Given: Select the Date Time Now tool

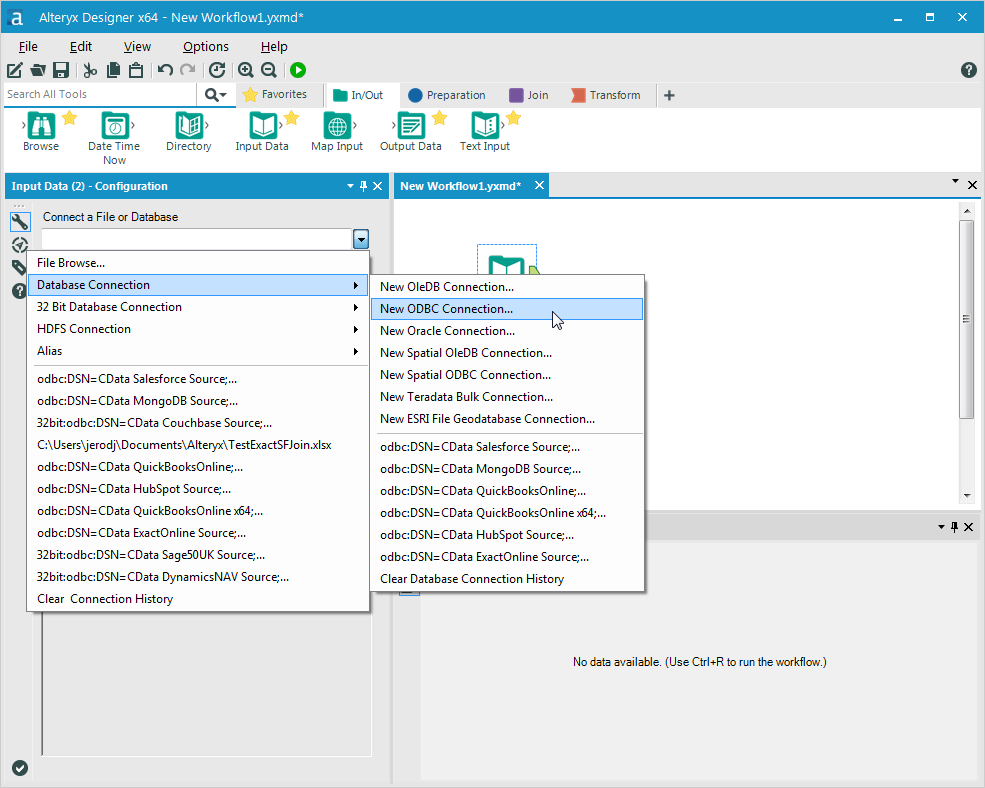Looking at the screenshot, I should 114,126.
